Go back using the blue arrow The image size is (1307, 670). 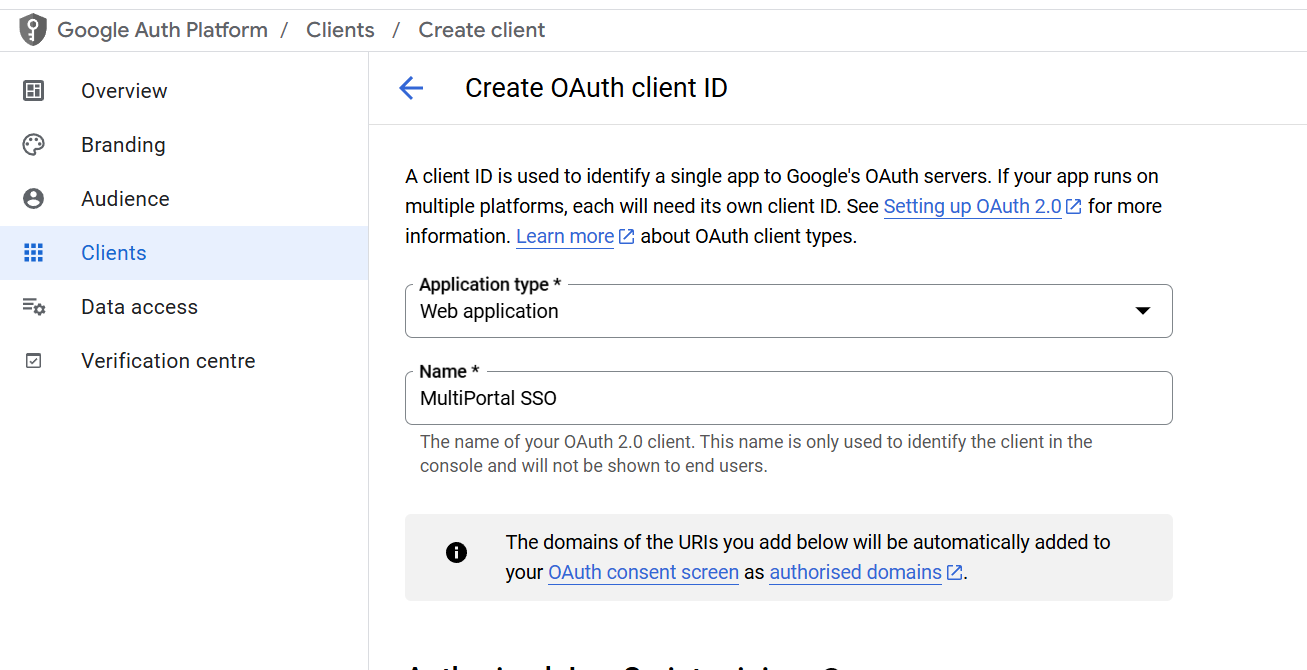point(411,88)
